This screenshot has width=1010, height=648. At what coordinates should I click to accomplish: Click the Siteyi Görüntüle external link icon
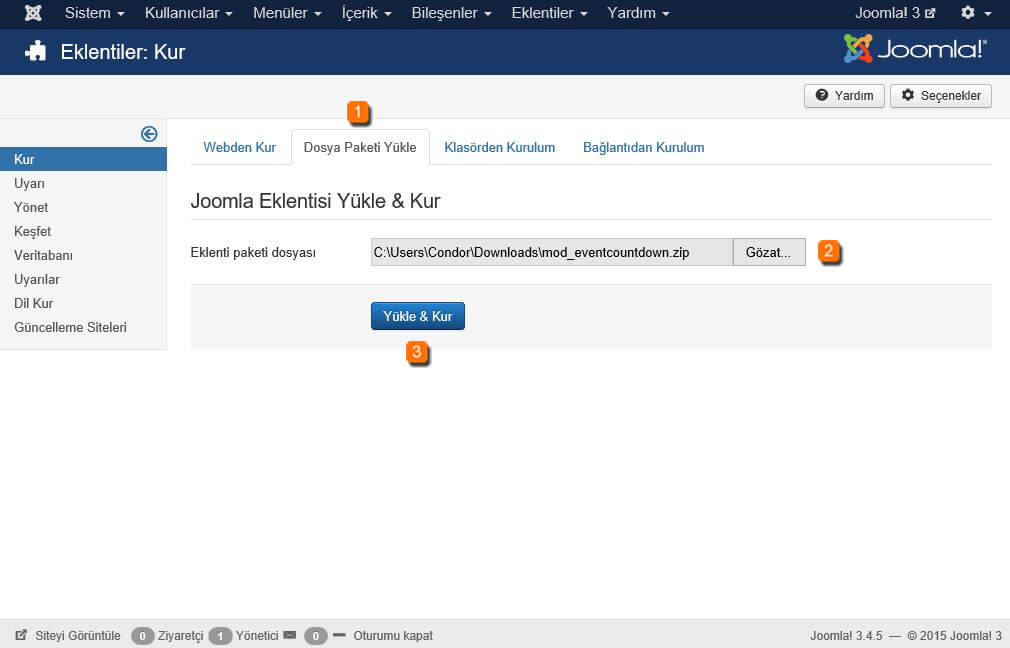(x=21, y=635)
